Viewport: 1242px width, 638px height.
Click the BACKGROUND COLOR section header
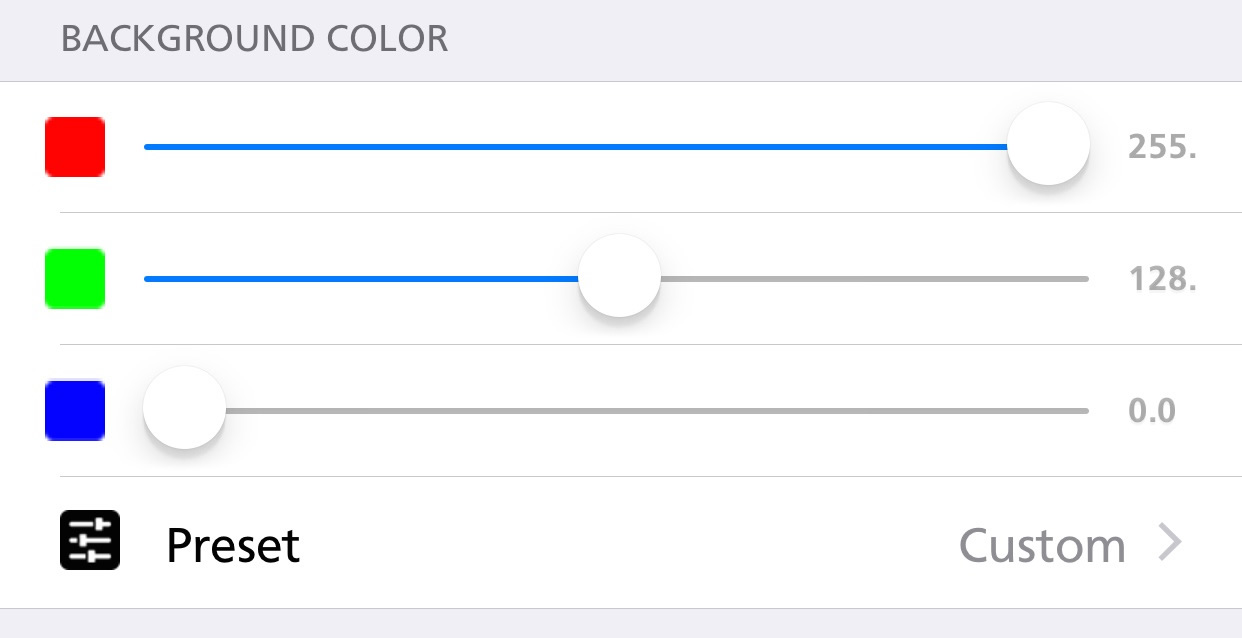click(255, 40)
